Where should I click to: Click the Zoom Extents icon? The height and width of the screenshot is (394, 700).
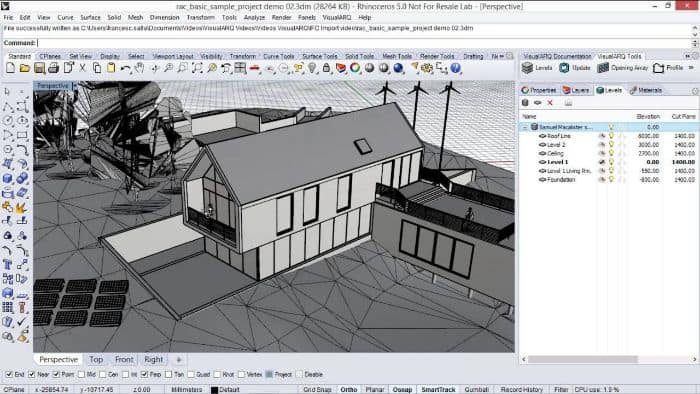pos(197,68)
